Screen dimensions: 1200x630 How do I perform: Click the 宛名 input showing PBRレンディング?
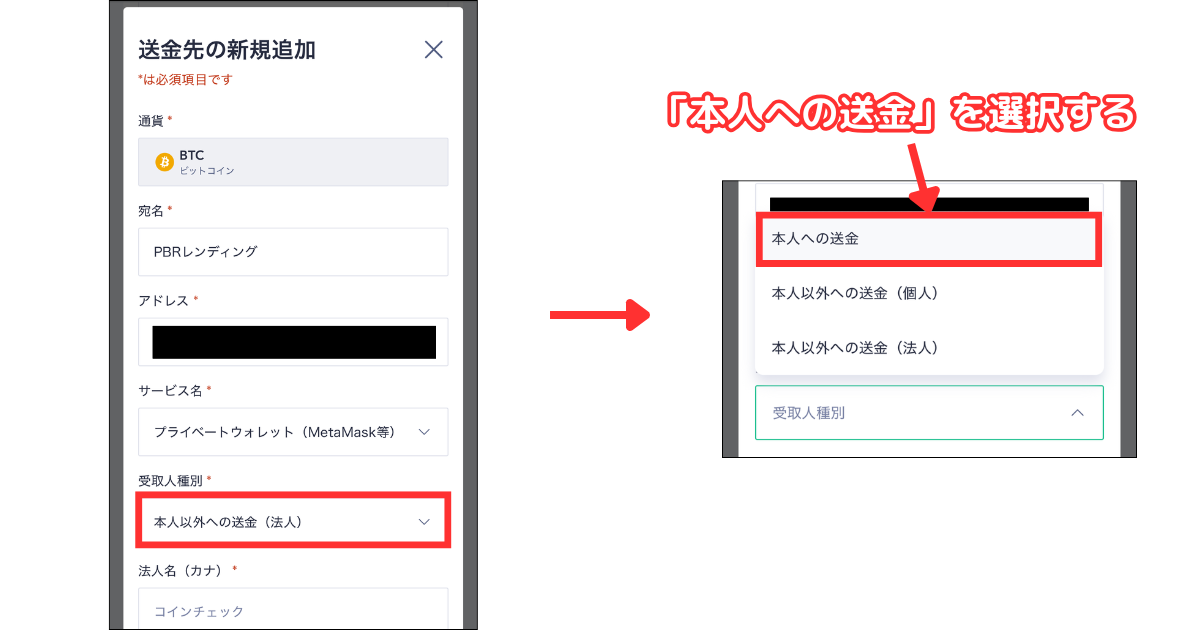point(292,251)
